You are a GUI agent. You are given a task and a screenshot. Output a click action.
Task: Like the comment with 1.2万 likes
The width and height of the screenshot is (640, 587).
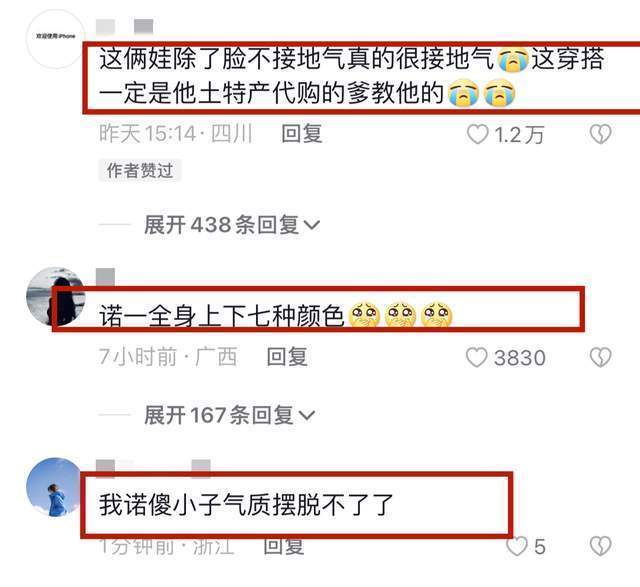point(478,134)
